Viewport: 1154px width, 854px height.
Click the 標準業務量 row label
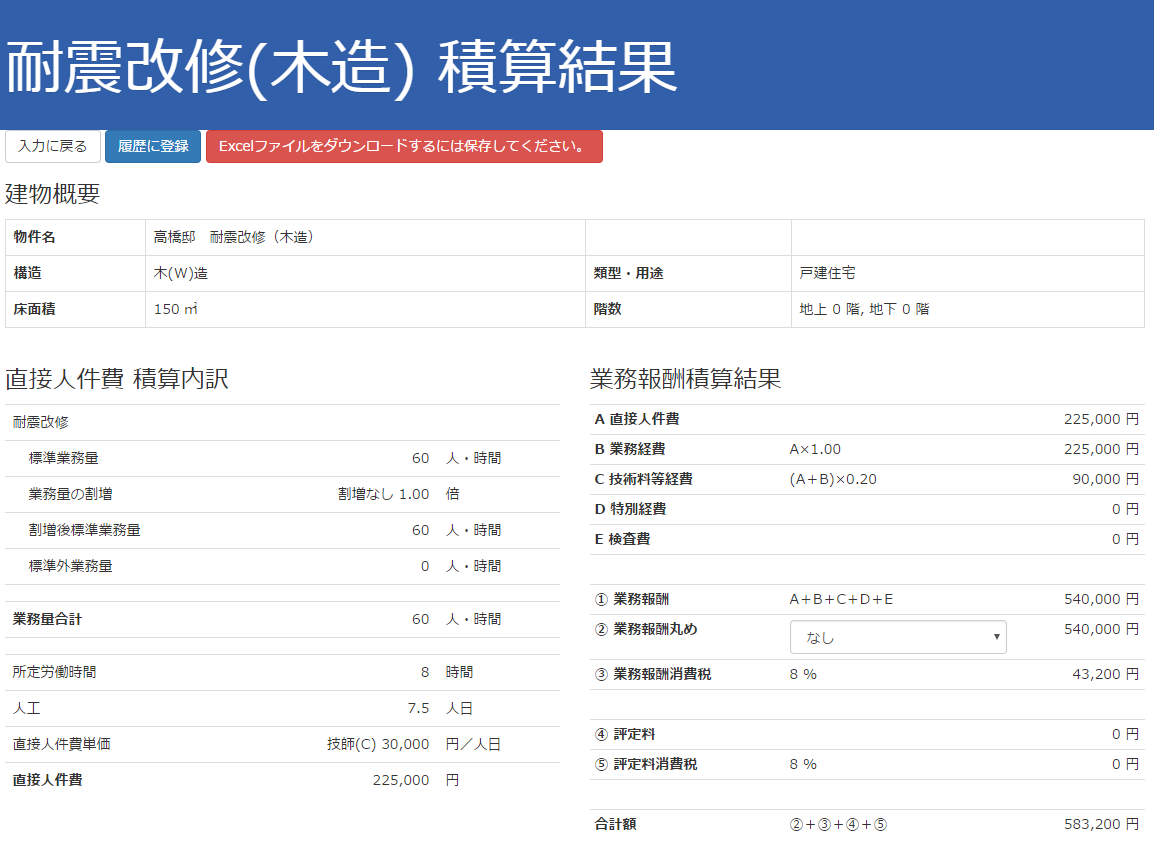click(x=63, y=458)
